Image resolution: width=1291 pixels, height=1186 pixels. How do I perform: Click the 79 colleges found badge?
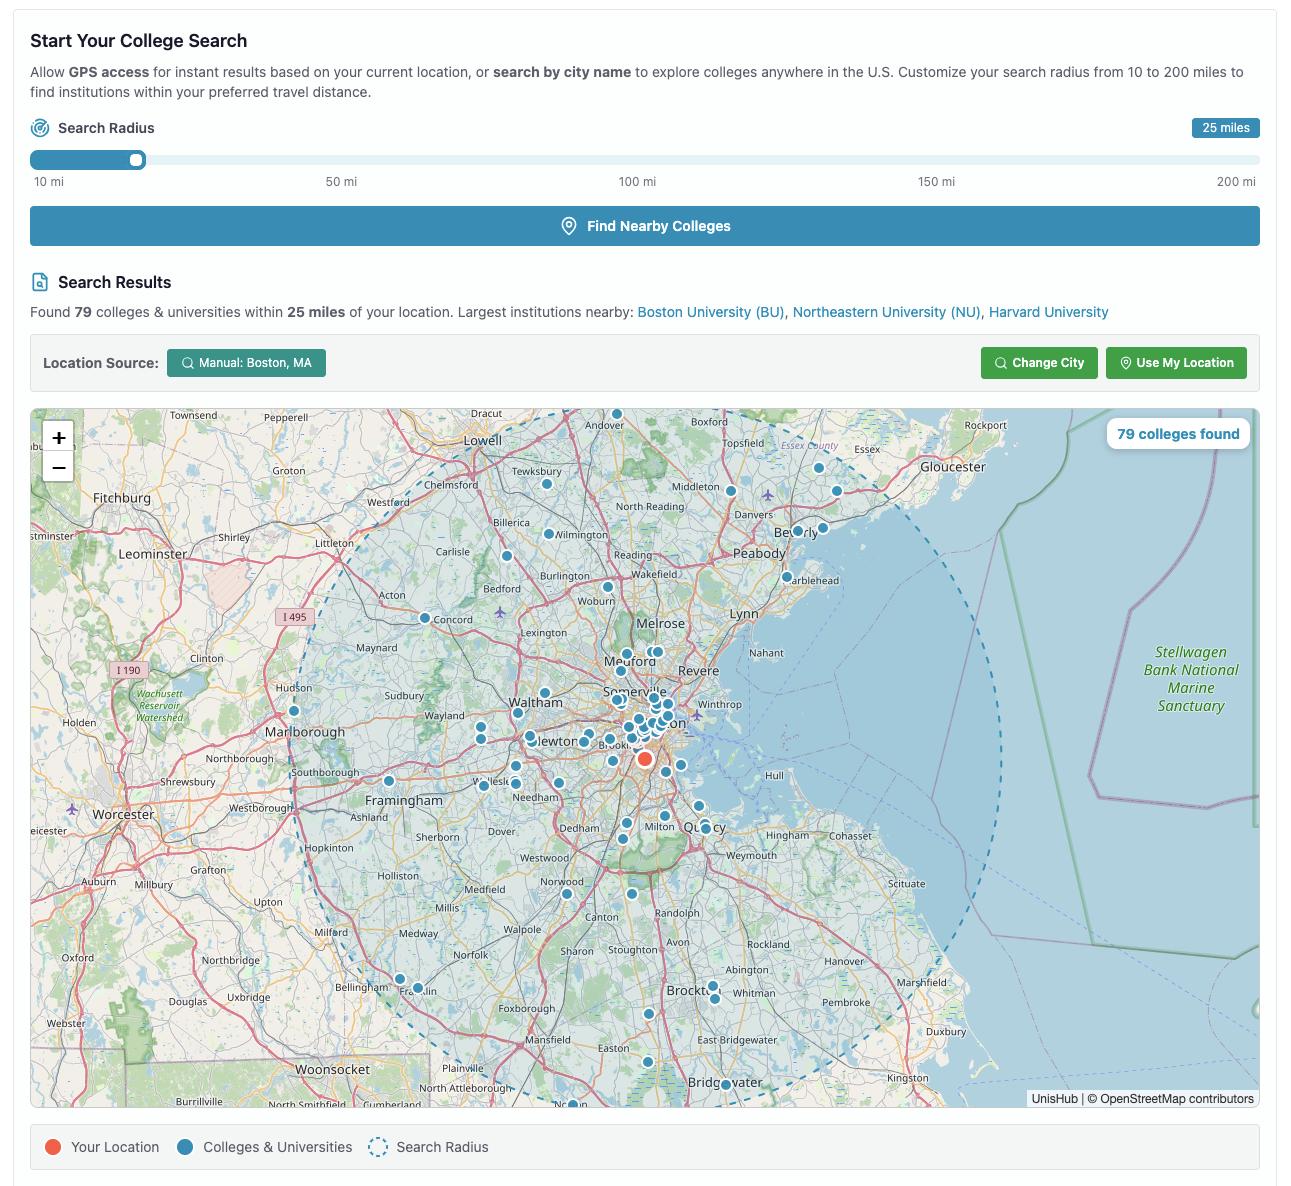[x=1177, y=434]
